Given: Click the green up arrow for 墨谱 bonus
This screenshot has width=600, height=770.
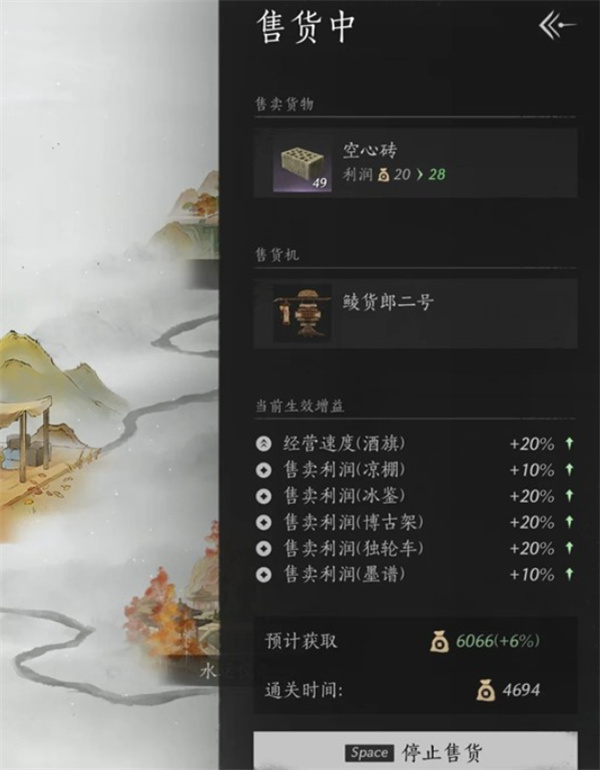Looking at the screenshot, I should point(569,574).
